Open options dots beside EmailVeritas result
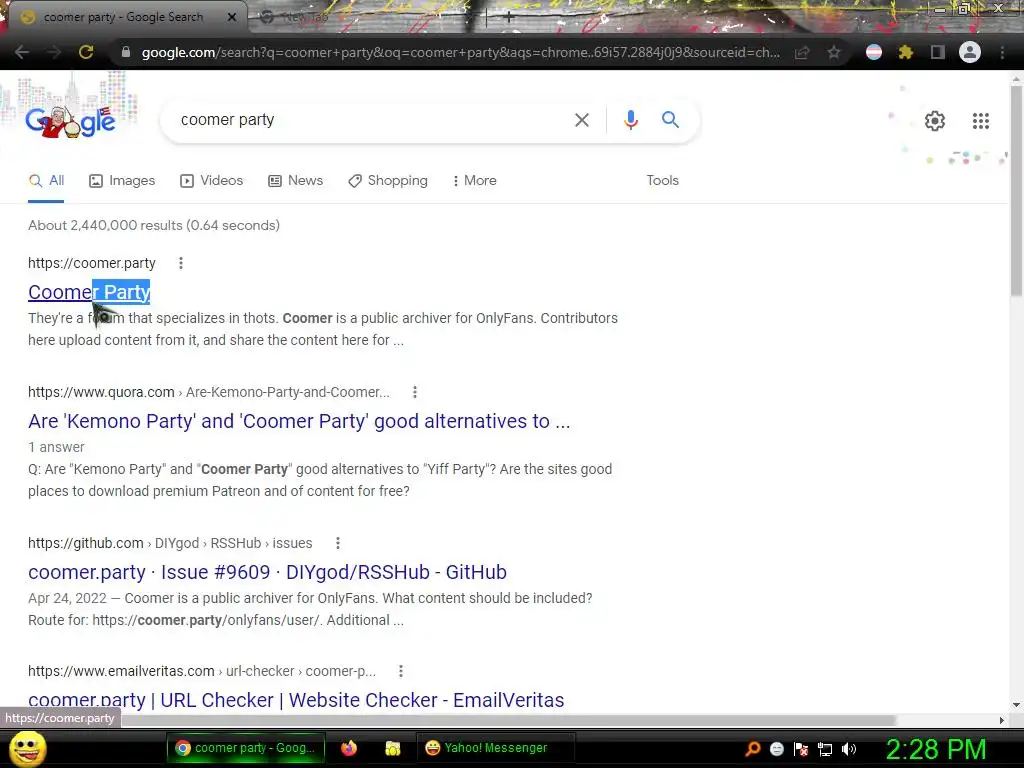The height and width of the screenshot is (768, 1024). 401,671
